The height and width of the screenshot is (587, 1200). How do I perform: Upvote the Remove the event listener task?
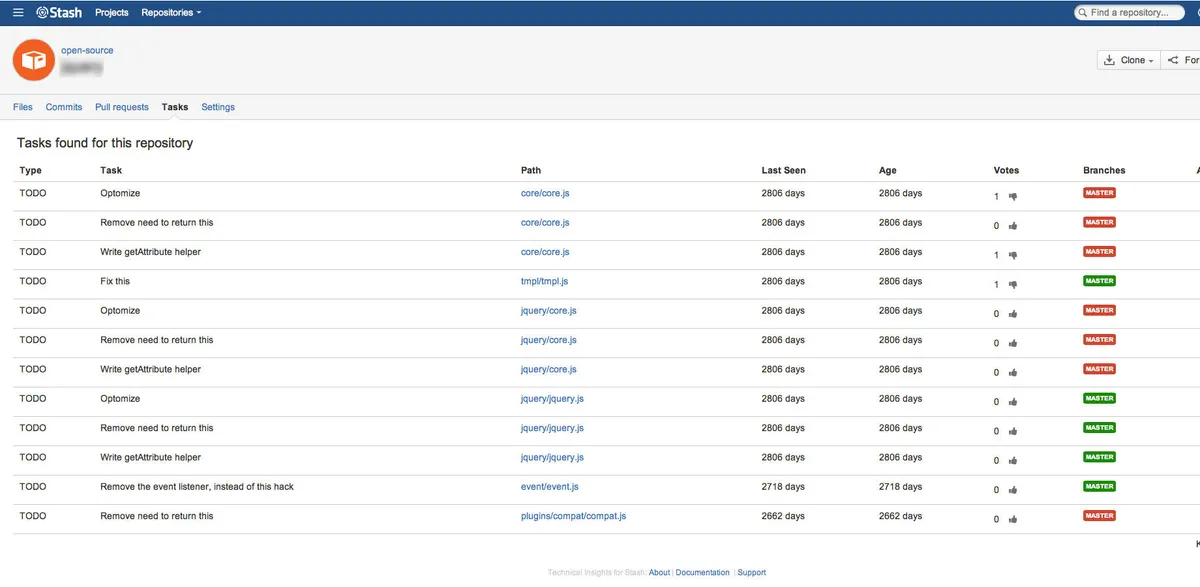point(1013,490)
